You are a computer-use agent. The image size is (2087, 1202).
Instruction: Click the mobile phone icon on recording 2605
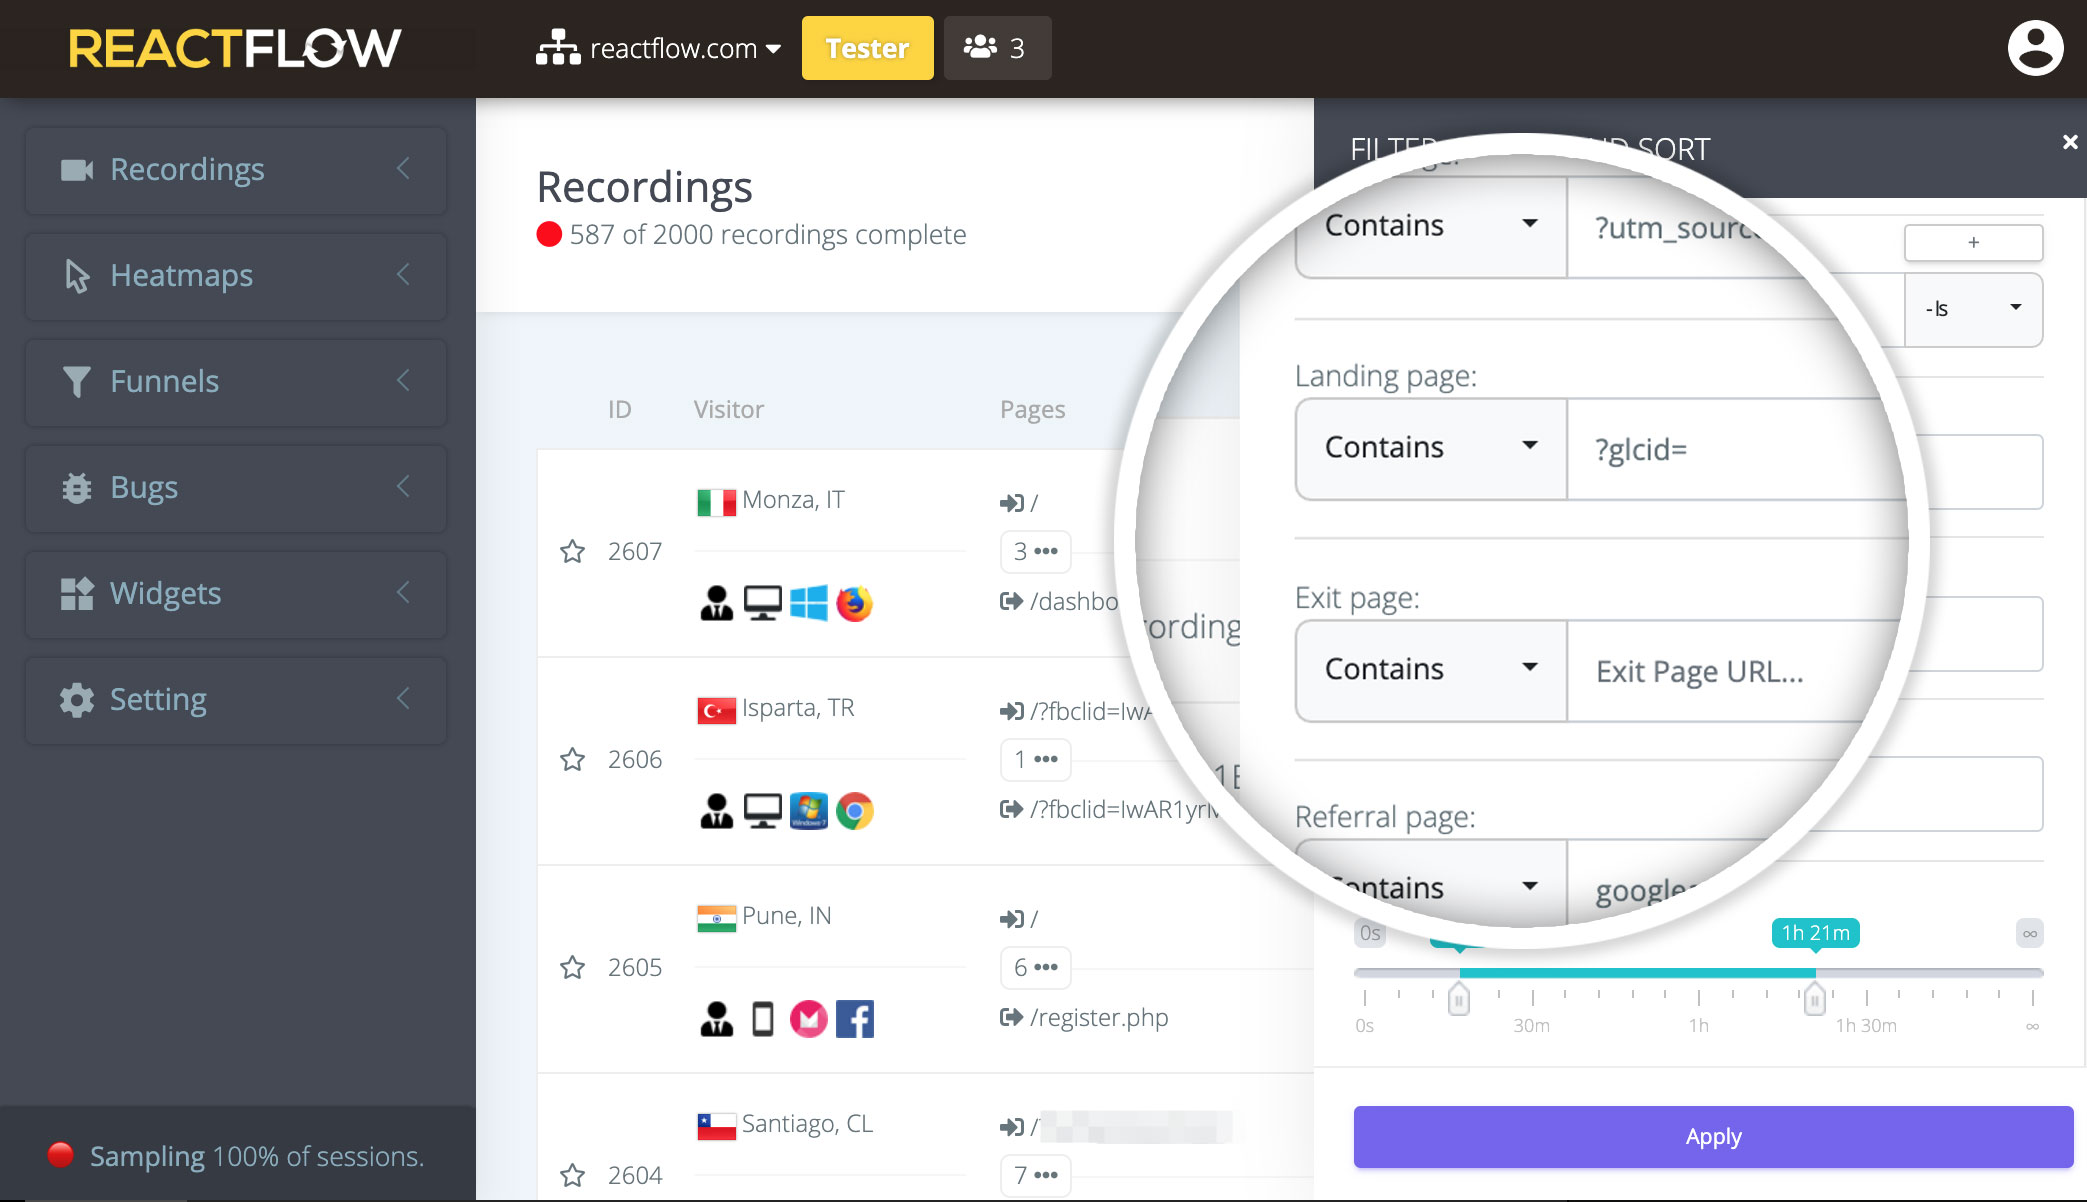pyautogui.click(x=763, y=1019)
